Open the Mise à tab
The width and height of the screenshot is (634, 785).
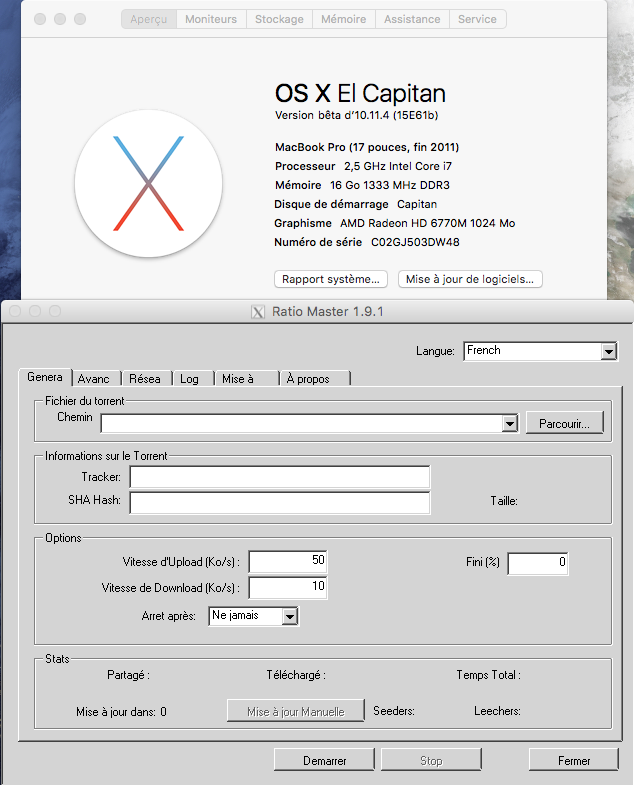click(x=247, y=378)
